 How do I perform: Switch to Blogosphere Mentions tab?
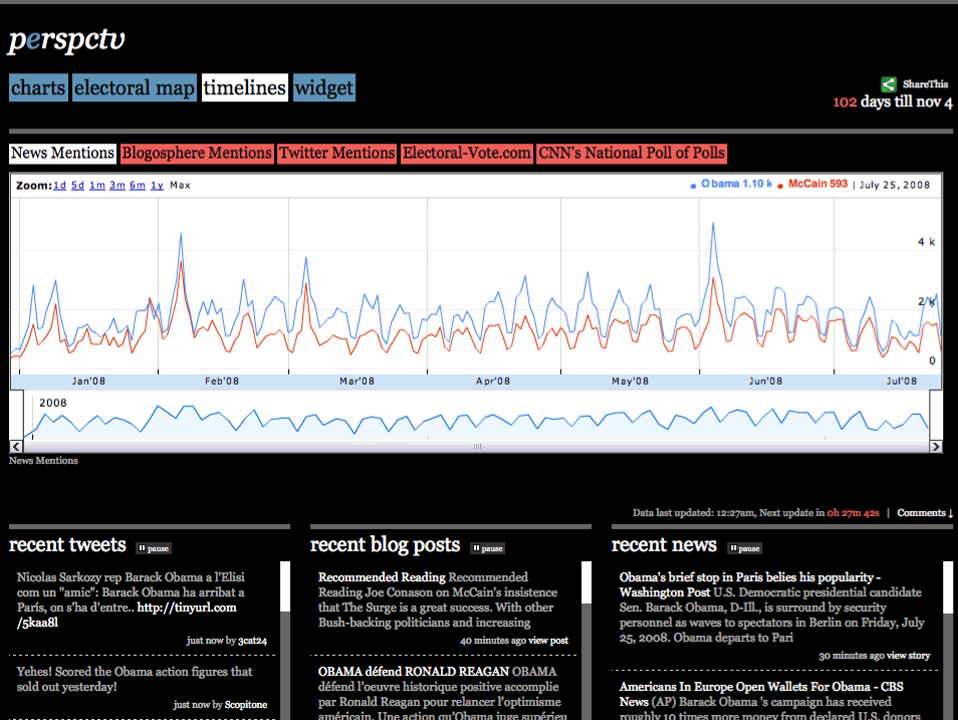[196, 153]
